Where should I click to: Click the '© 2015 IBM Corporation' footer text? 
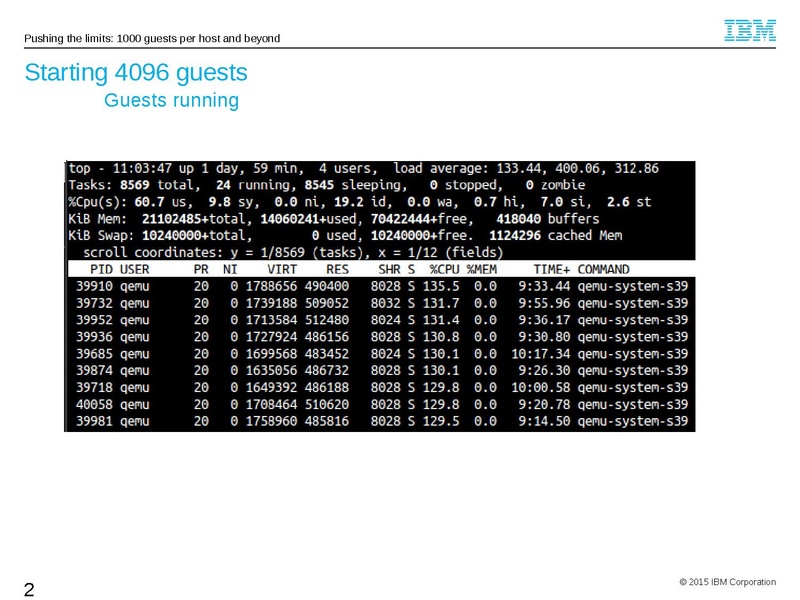pyautogui.click(x=727, y=582)
